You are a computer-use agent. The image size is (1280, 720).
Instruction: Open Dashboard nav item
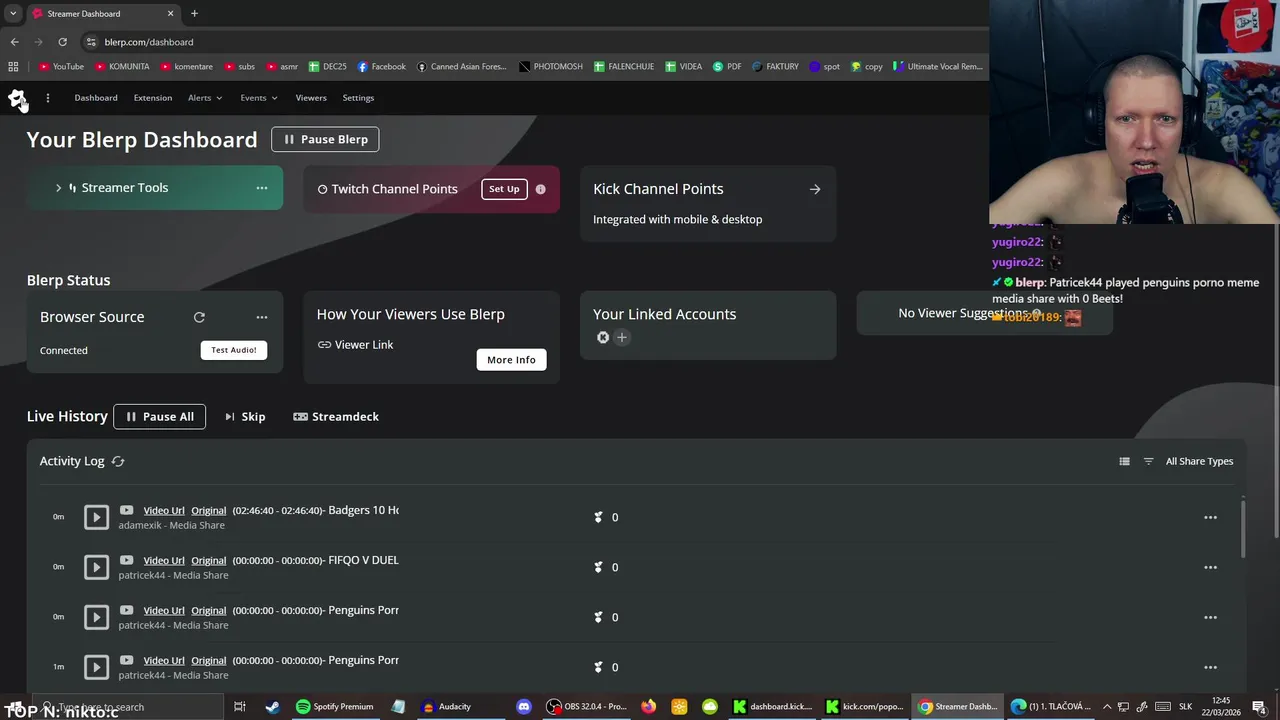[96, 98]
